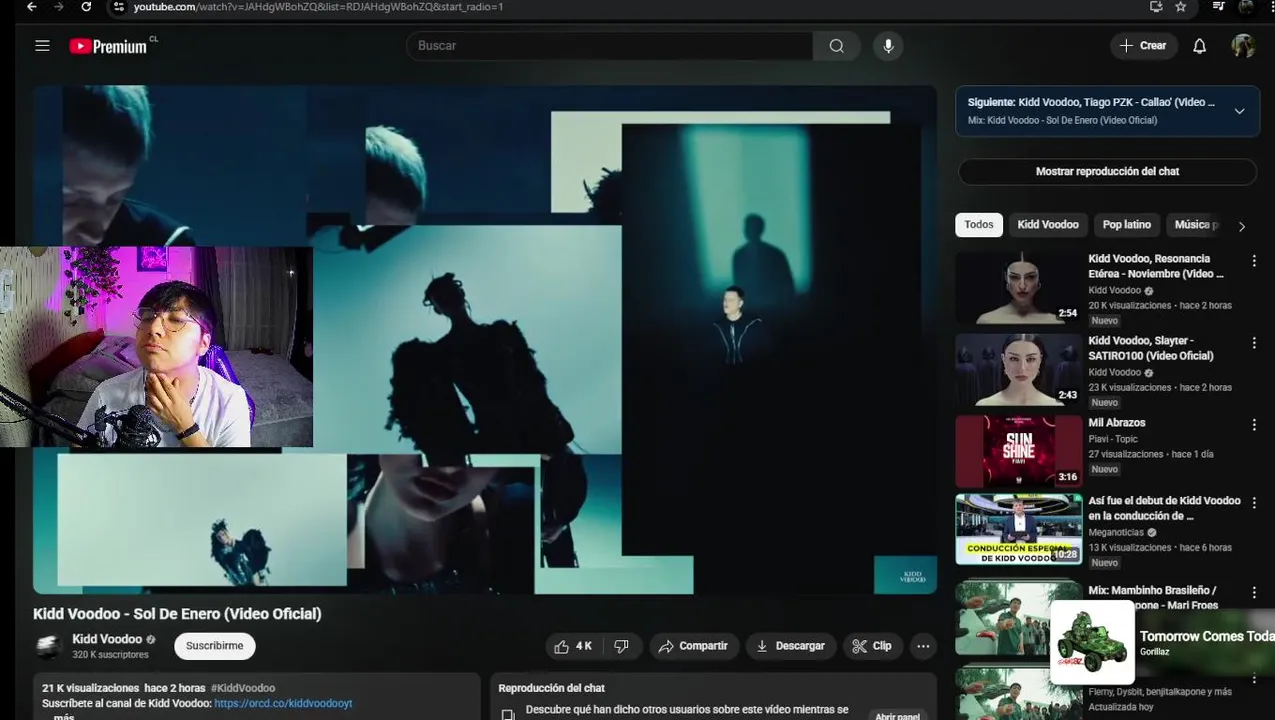Start voice search with microphone icon
The width and height of the screenshot is (1275, 720).
[x=887, y=46]
